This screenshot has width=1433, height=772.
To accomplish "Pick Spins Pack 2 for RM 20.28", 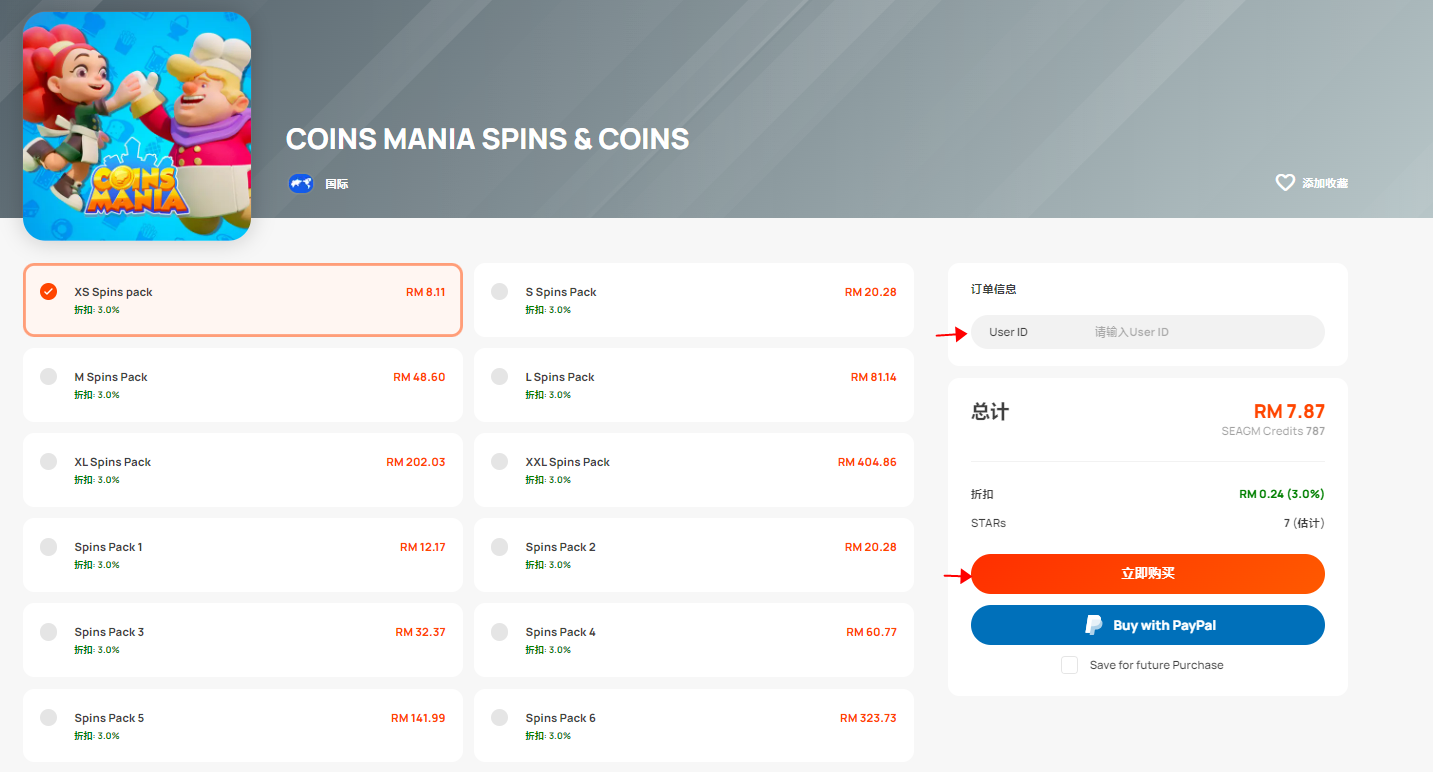I will tap(693, 555).
